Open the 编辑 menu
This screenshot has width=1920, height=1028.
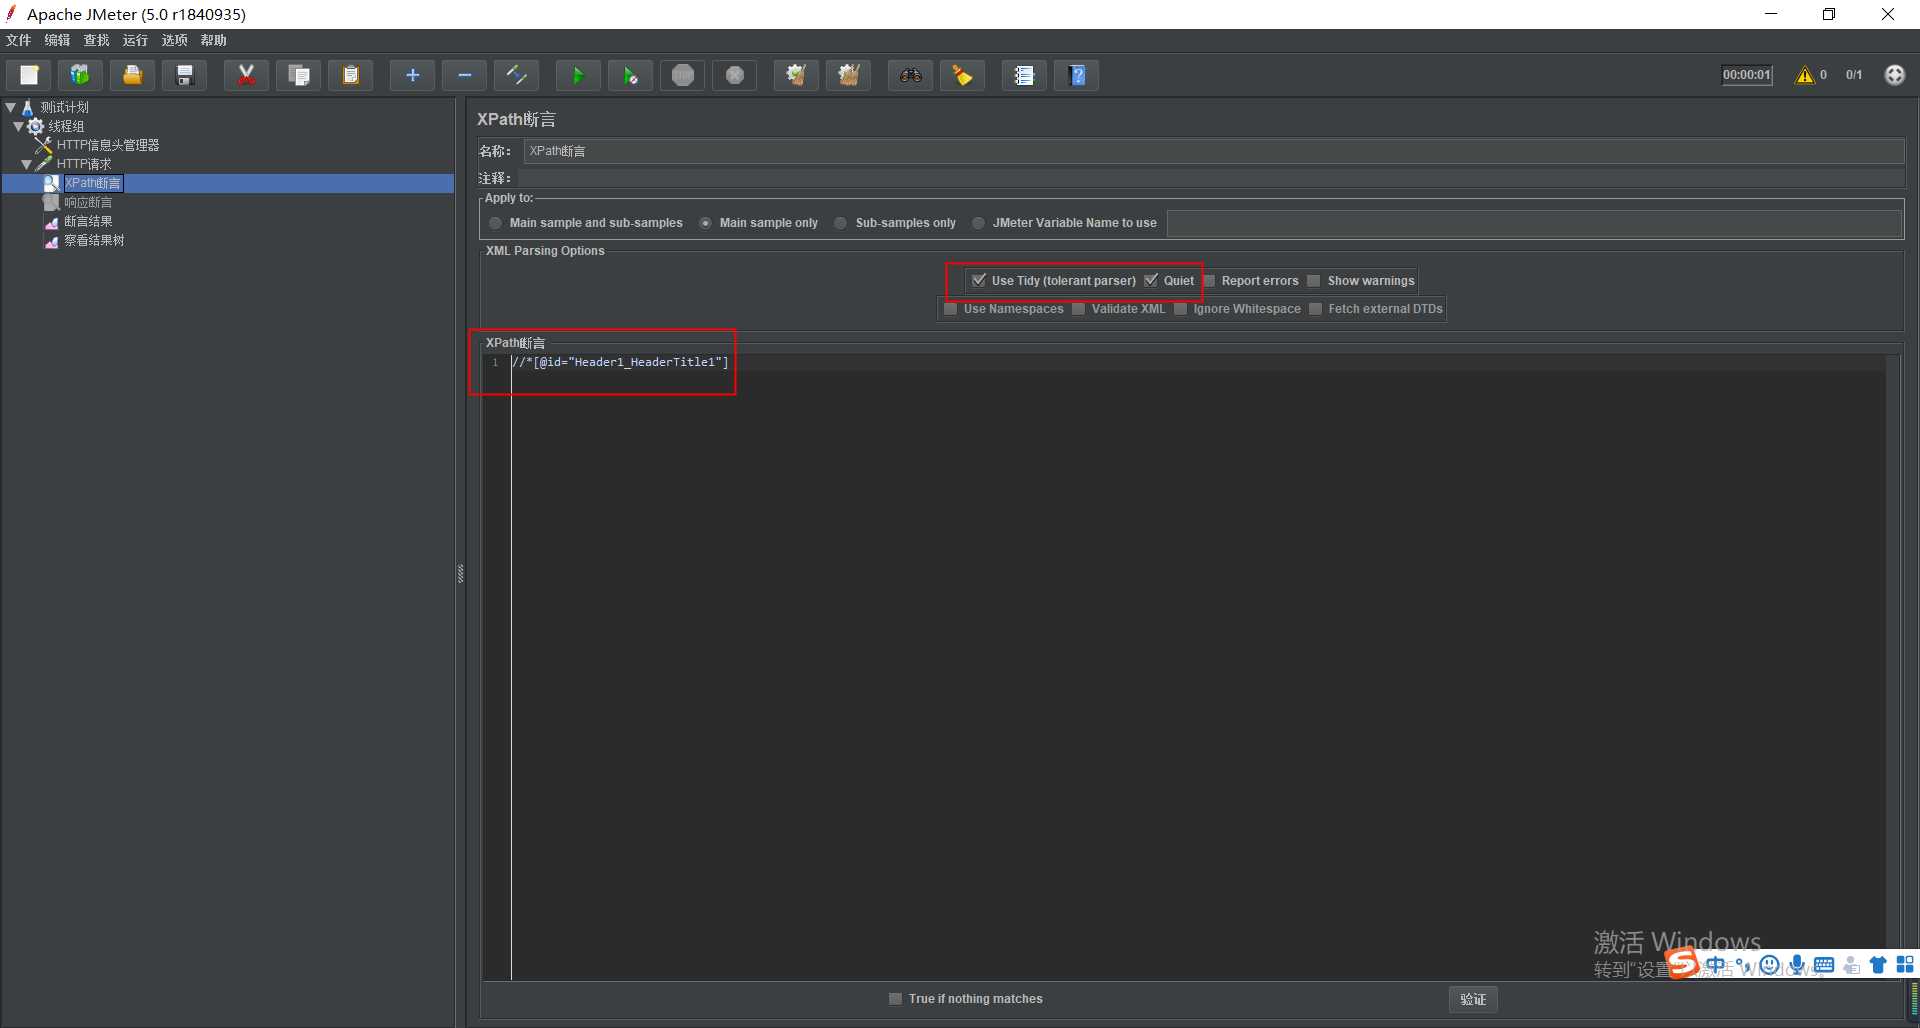tap(57, 40)
